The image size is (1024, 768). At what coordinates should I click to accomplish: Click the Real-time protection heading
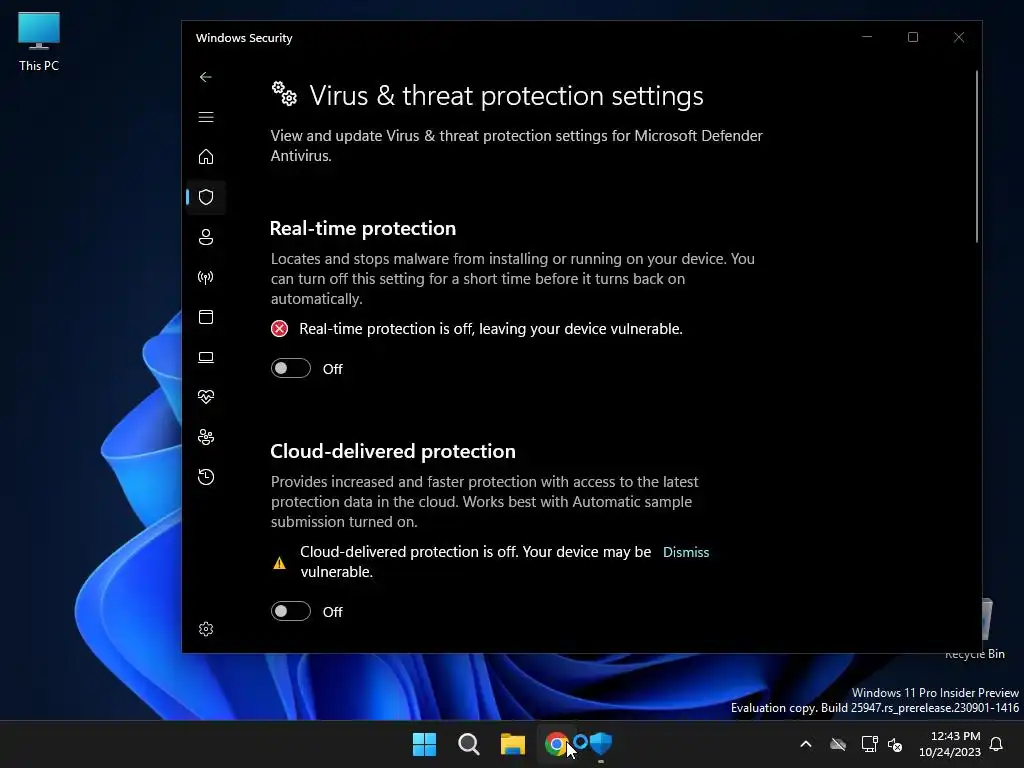(363, 229)
